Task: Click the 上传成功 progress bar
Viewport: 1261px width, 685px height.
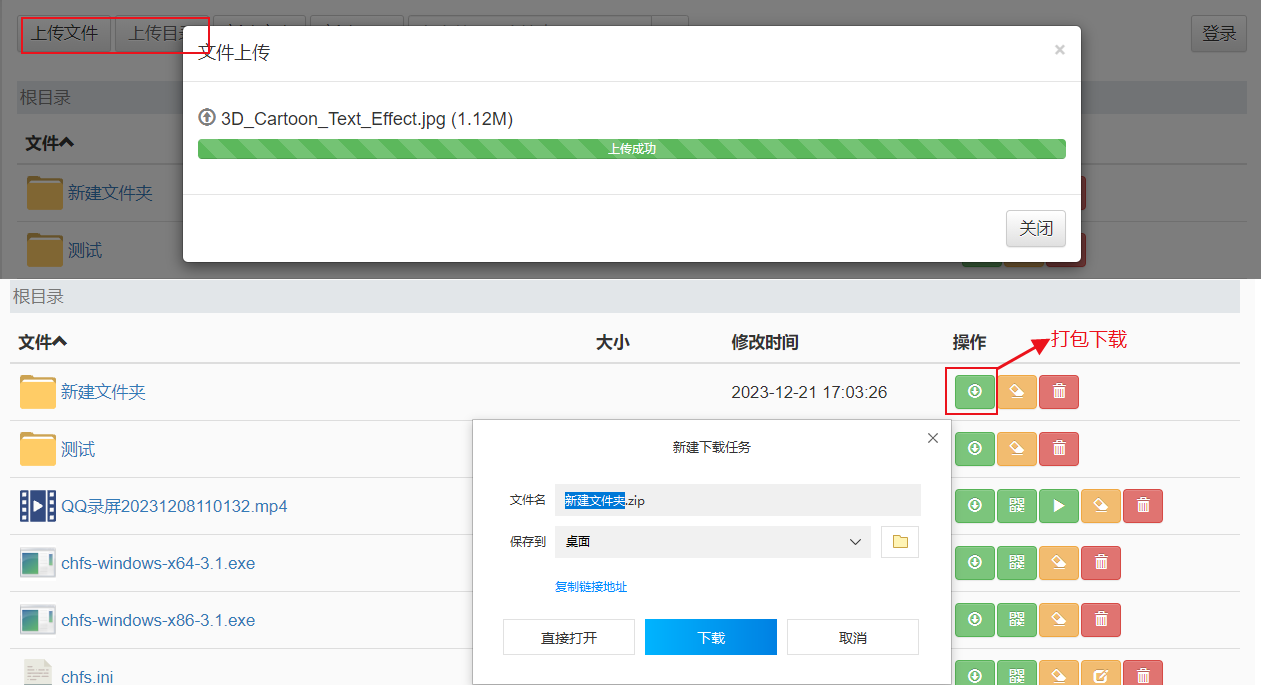Action: (631, 149)
